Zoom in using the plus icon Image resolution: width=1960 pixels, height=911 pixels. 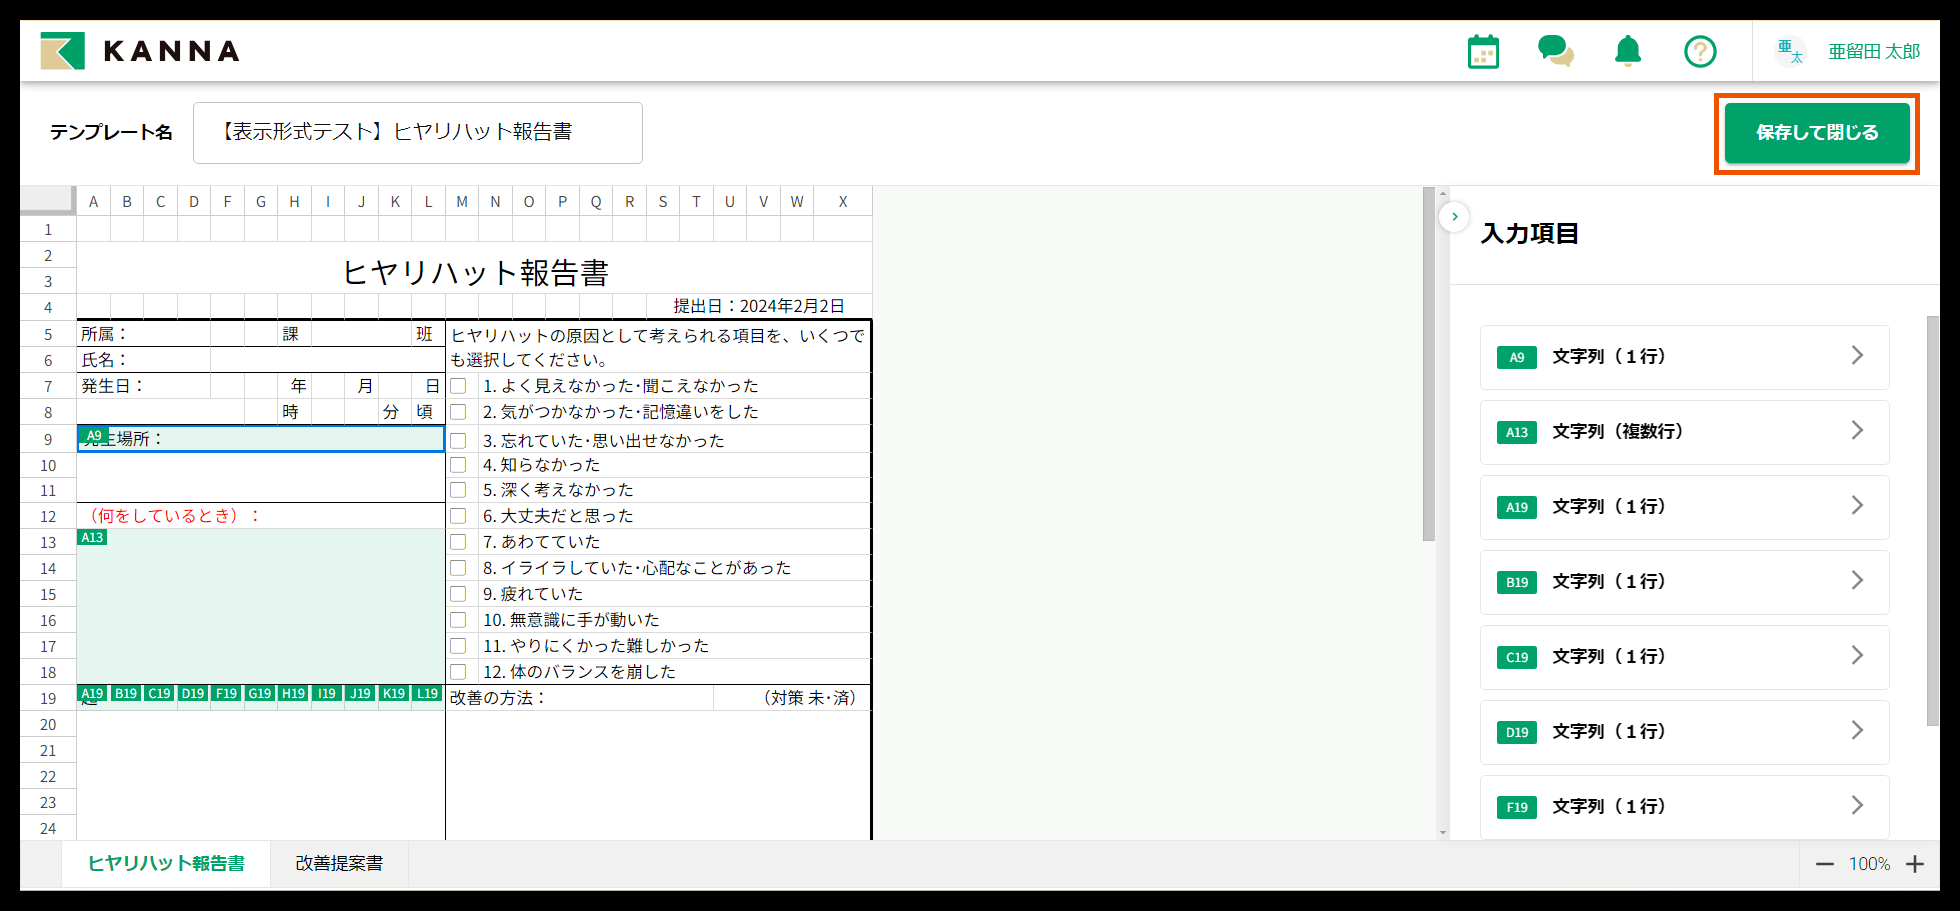(1916, 864)
